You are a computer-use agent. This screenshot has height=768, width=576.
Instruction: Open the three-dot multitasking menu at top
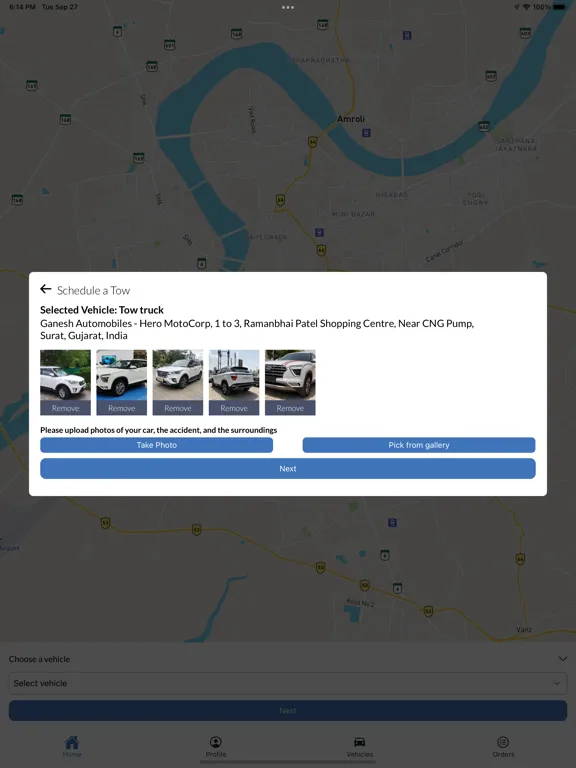coord(288,7)
